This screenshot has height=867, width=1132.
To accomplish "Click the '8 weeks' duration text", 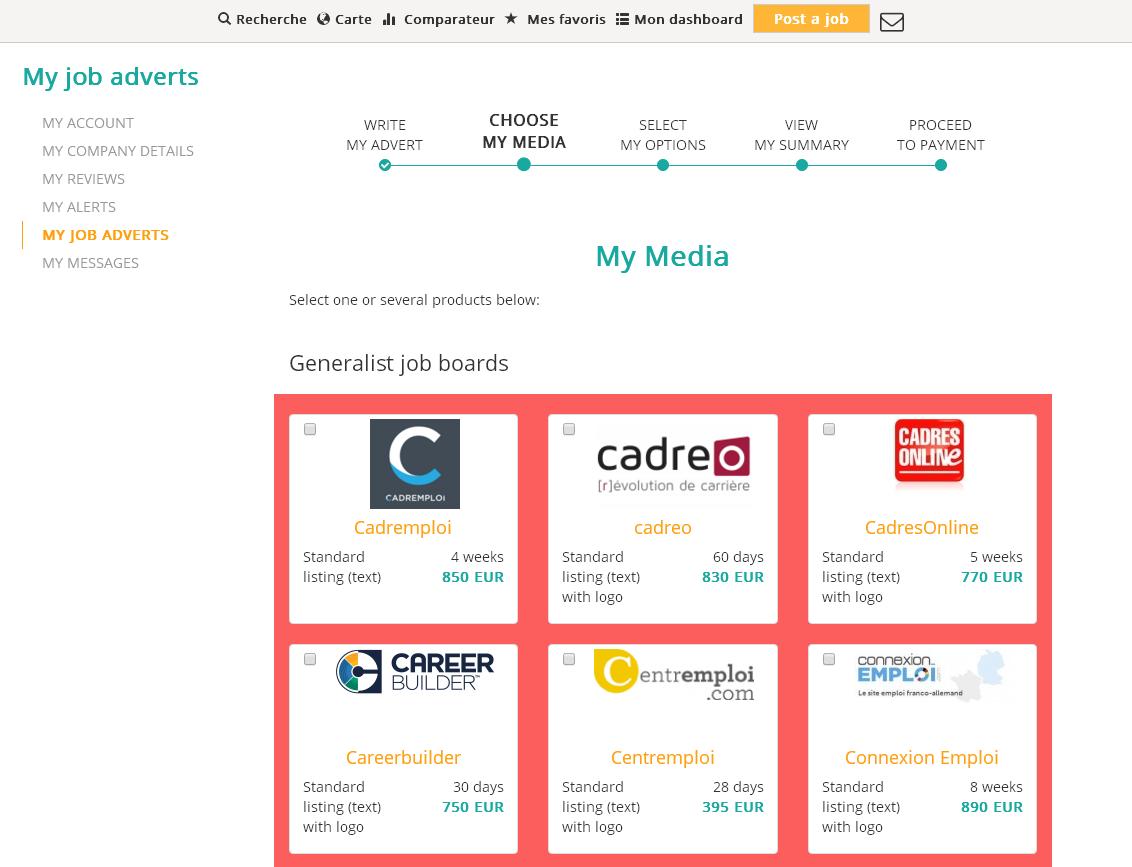I will (996, 787).
